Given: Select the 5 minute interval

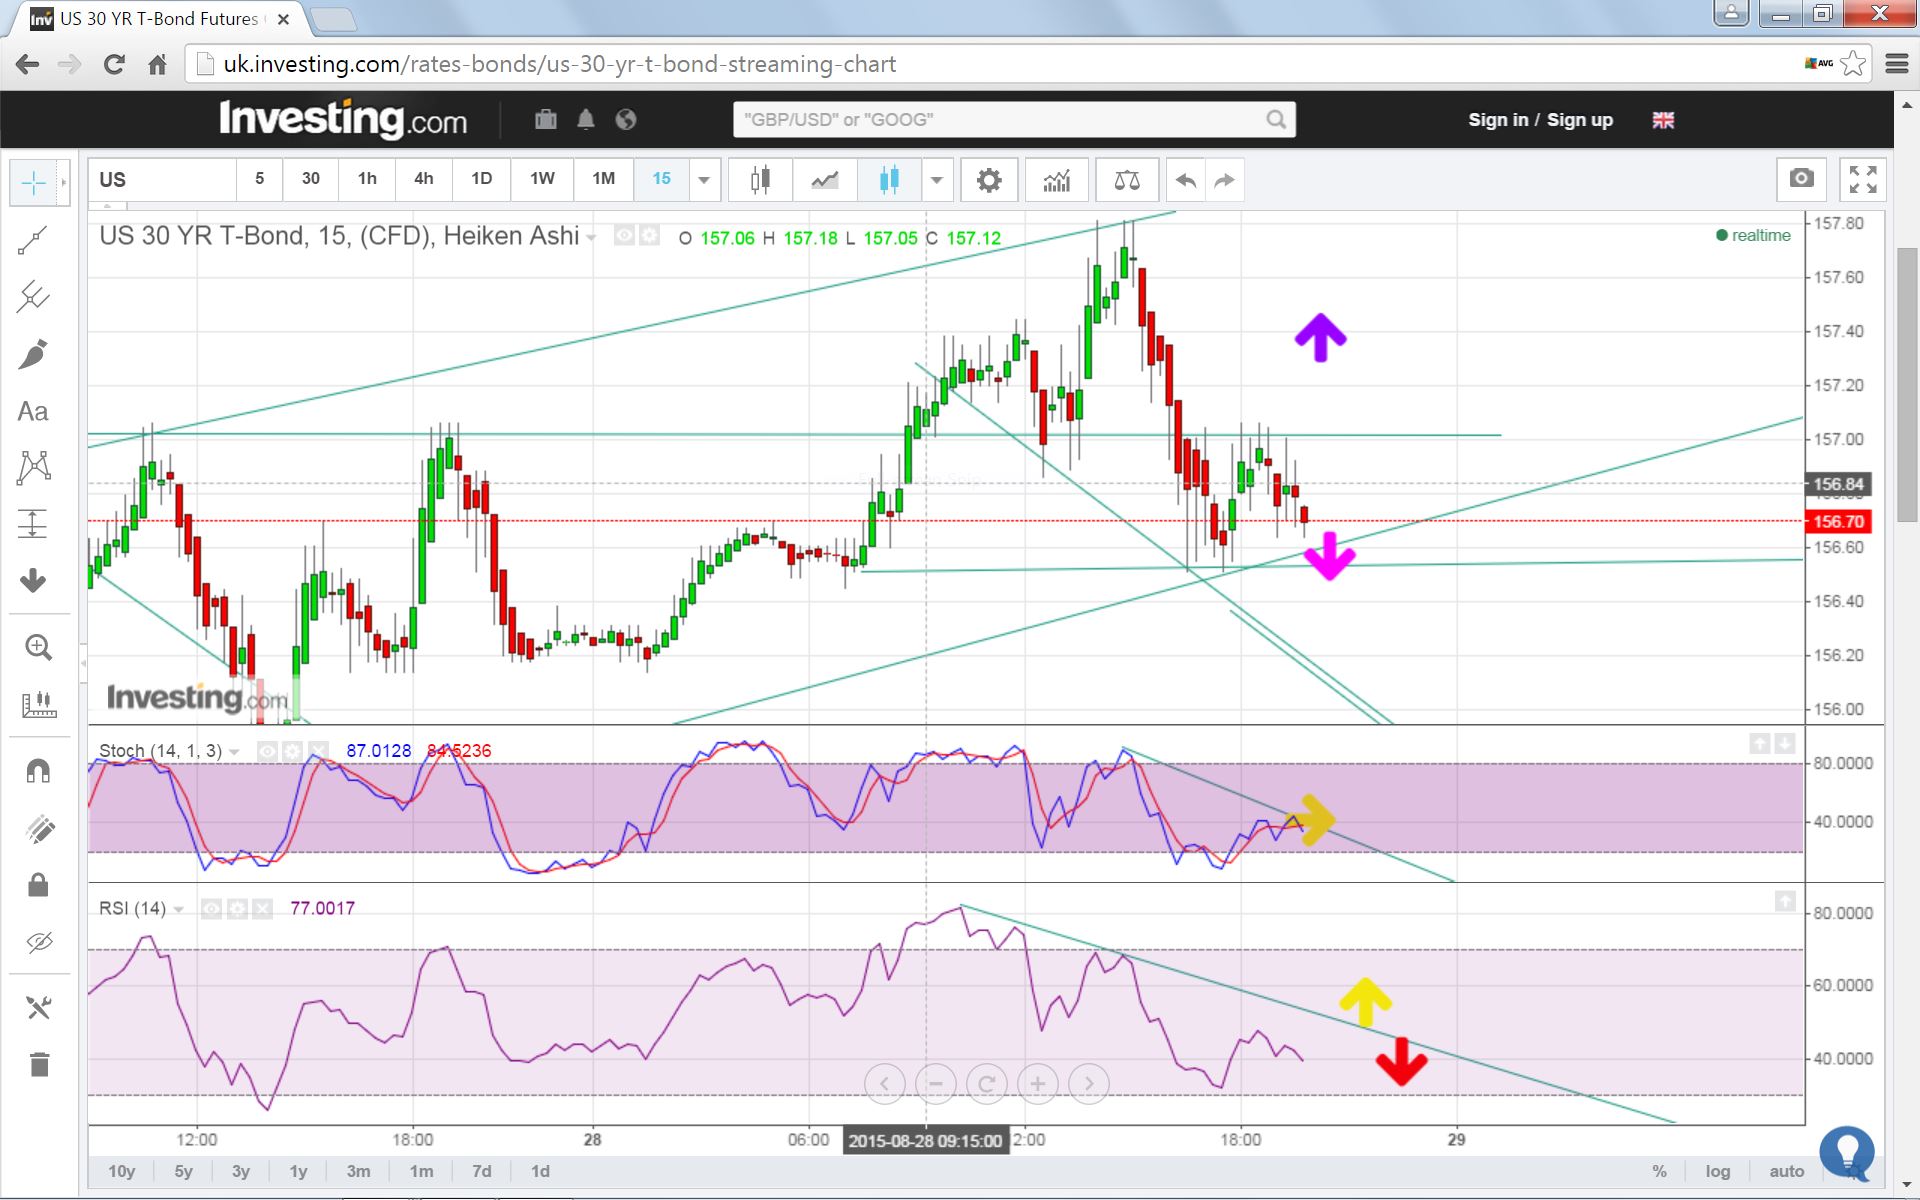Looking at the screenshot, I should pos(259,179).
